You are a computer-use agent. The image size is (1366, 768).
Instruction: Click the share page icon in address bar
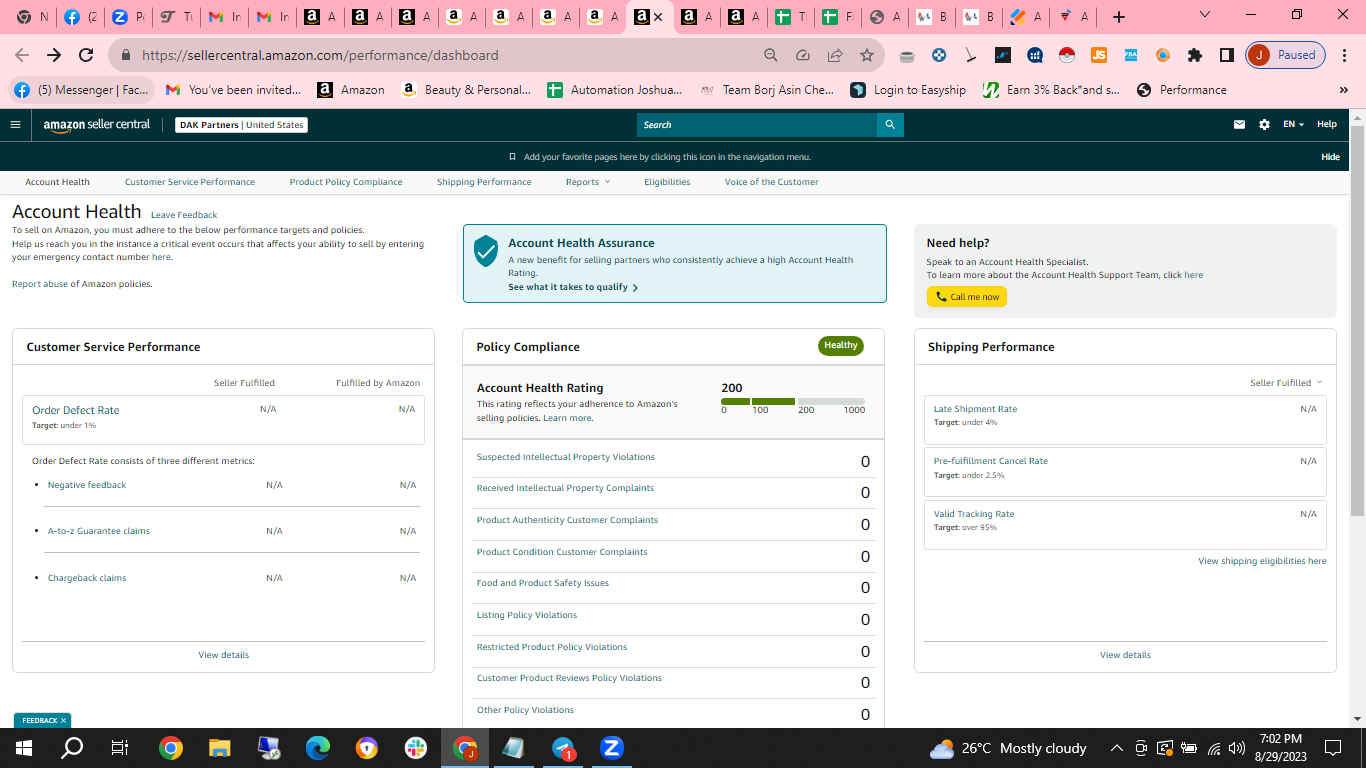click(835, 55)
